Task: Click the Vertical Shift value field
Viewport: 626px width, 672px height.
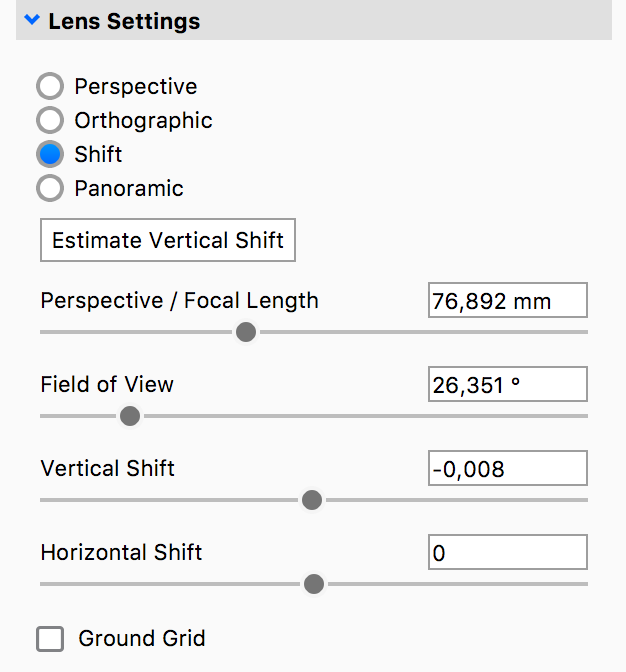Action: tap(507, 469)
